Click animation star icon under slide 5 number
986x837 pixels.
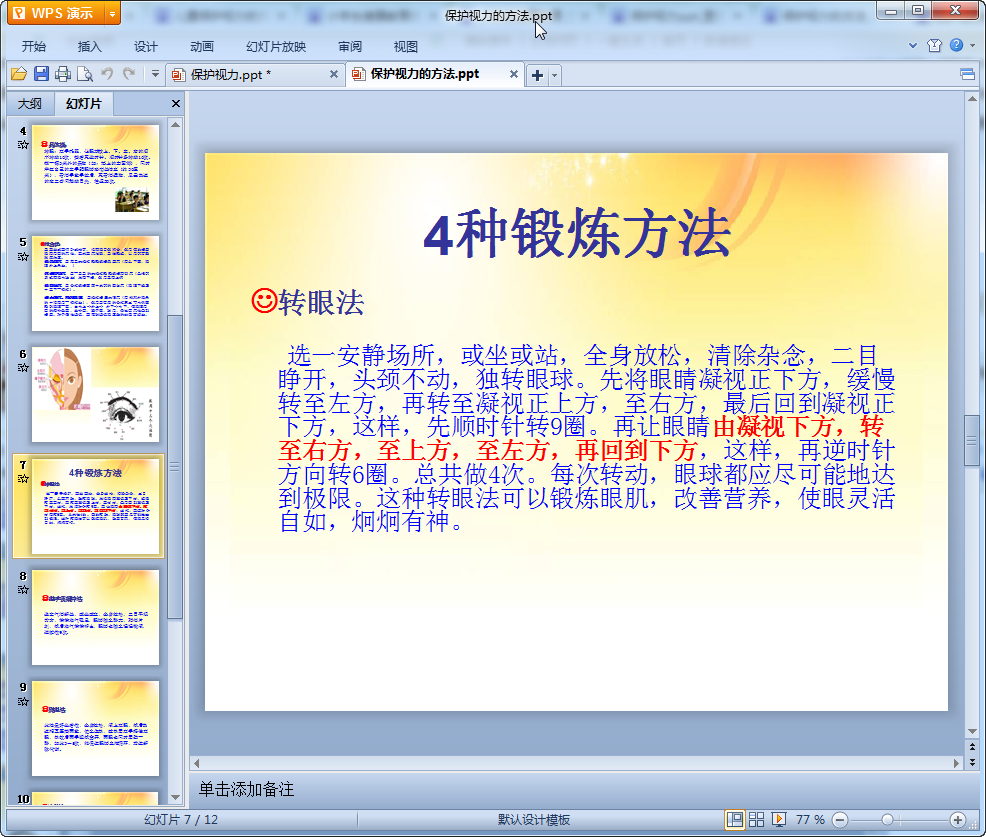[x=23, y=257]
